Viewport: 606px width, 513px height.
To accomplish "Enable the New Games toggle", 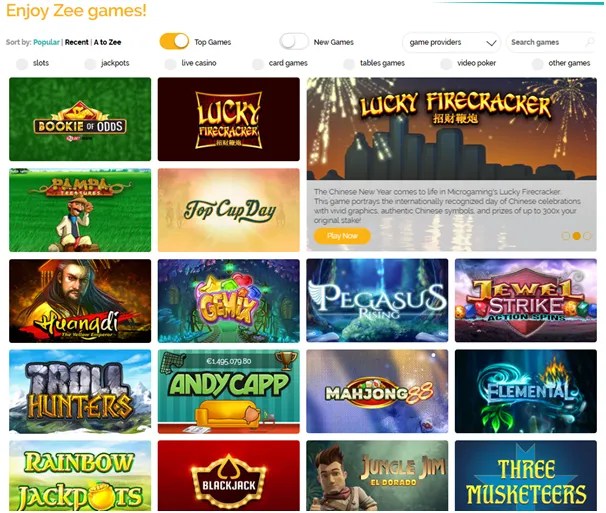I will point(294,41).
